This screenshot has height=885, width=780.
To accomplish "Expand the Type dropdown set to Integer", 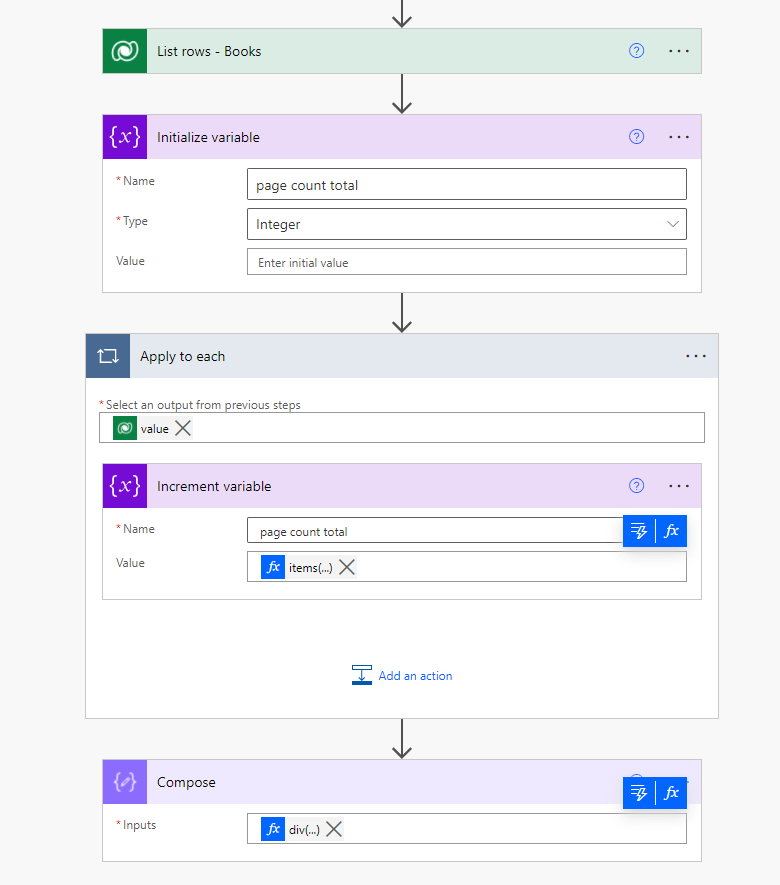I will coord(673,224).
